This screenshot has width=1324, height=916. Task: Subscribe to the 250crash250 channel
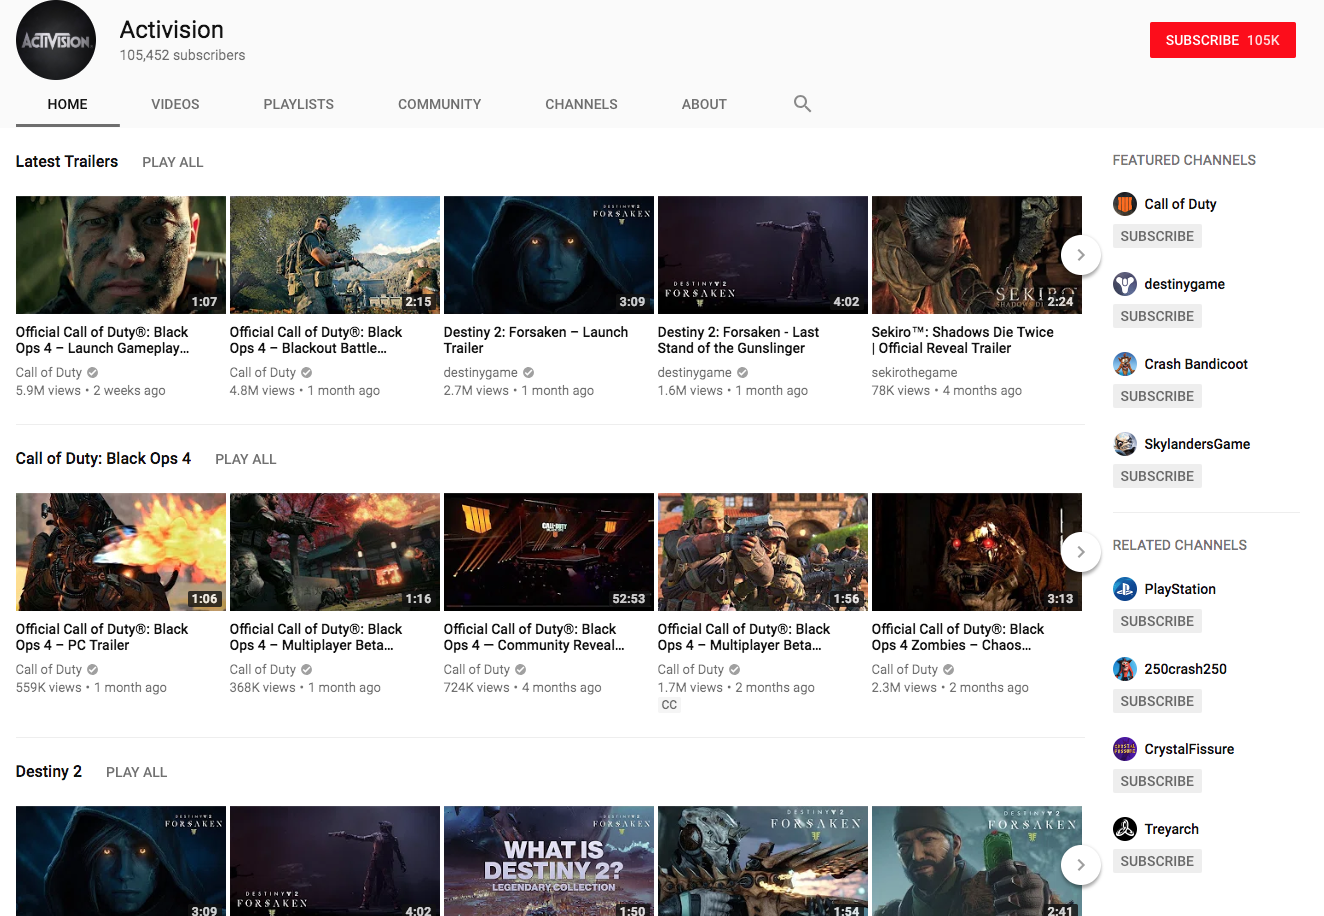tap(1157, 701)
